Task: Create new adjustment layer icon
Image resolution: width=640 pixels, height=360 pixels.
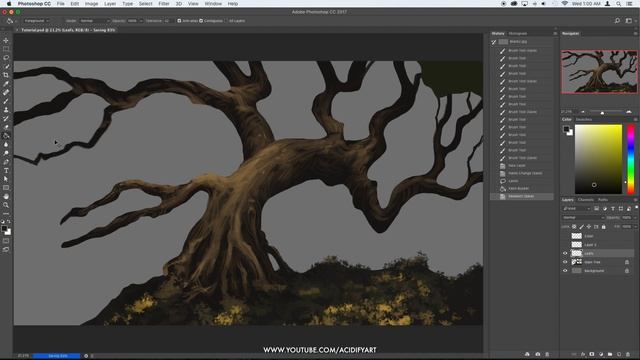Action: (x=601, y=354)
